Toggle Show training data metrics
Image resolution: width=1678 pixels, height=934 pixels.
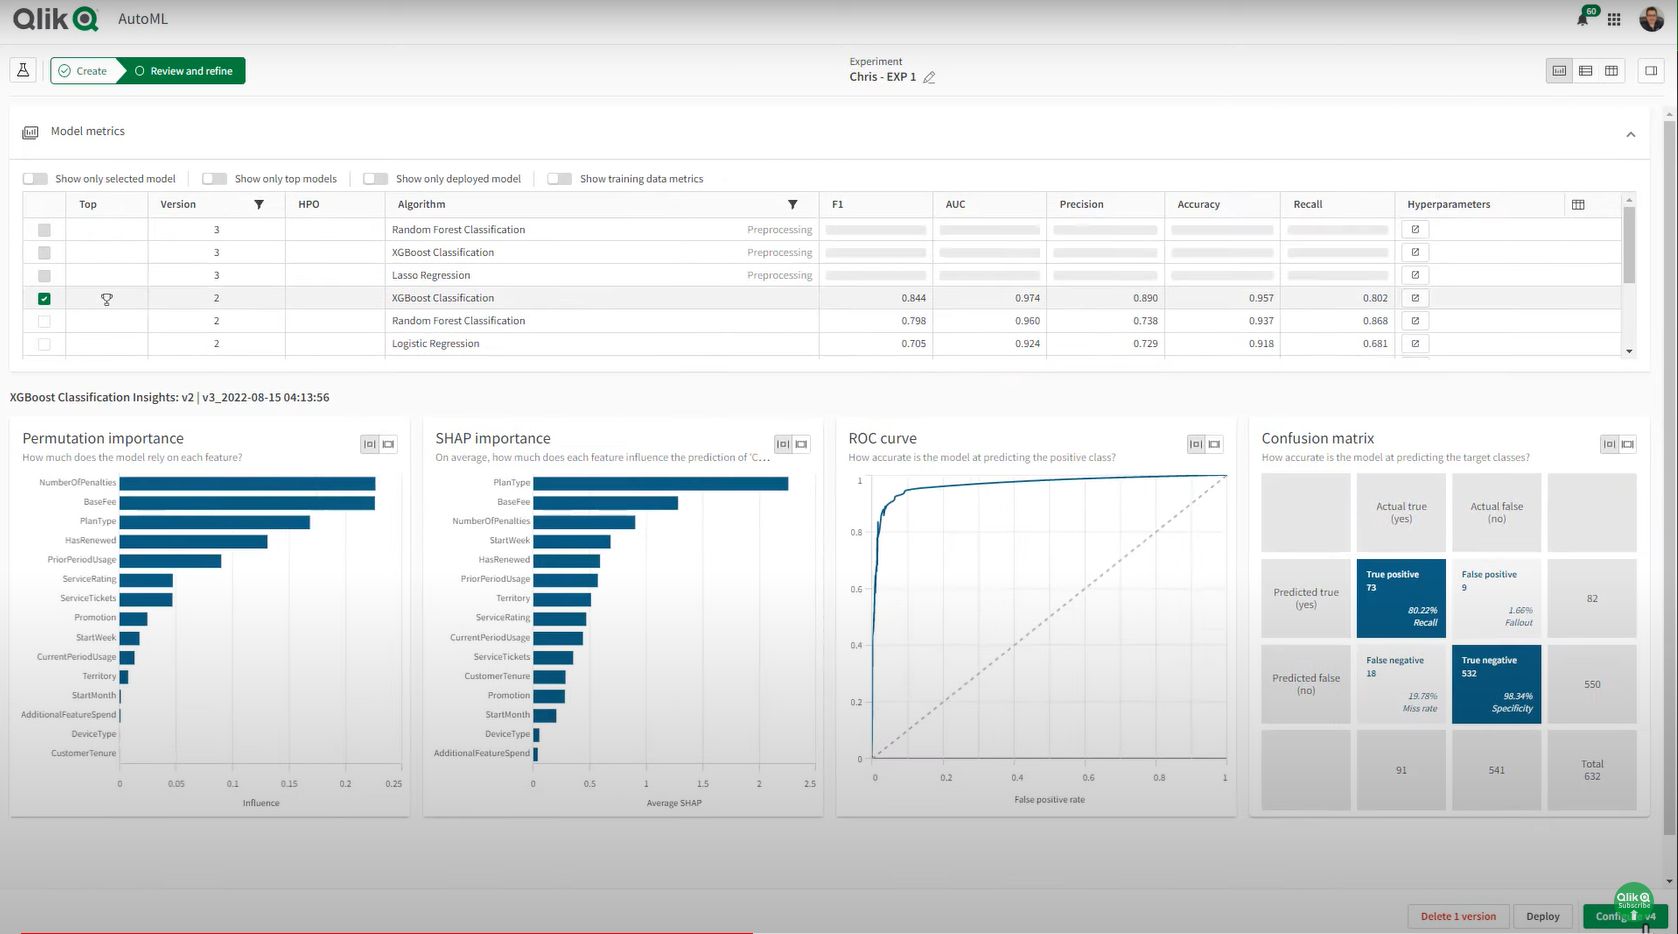[x=559, y=178]
